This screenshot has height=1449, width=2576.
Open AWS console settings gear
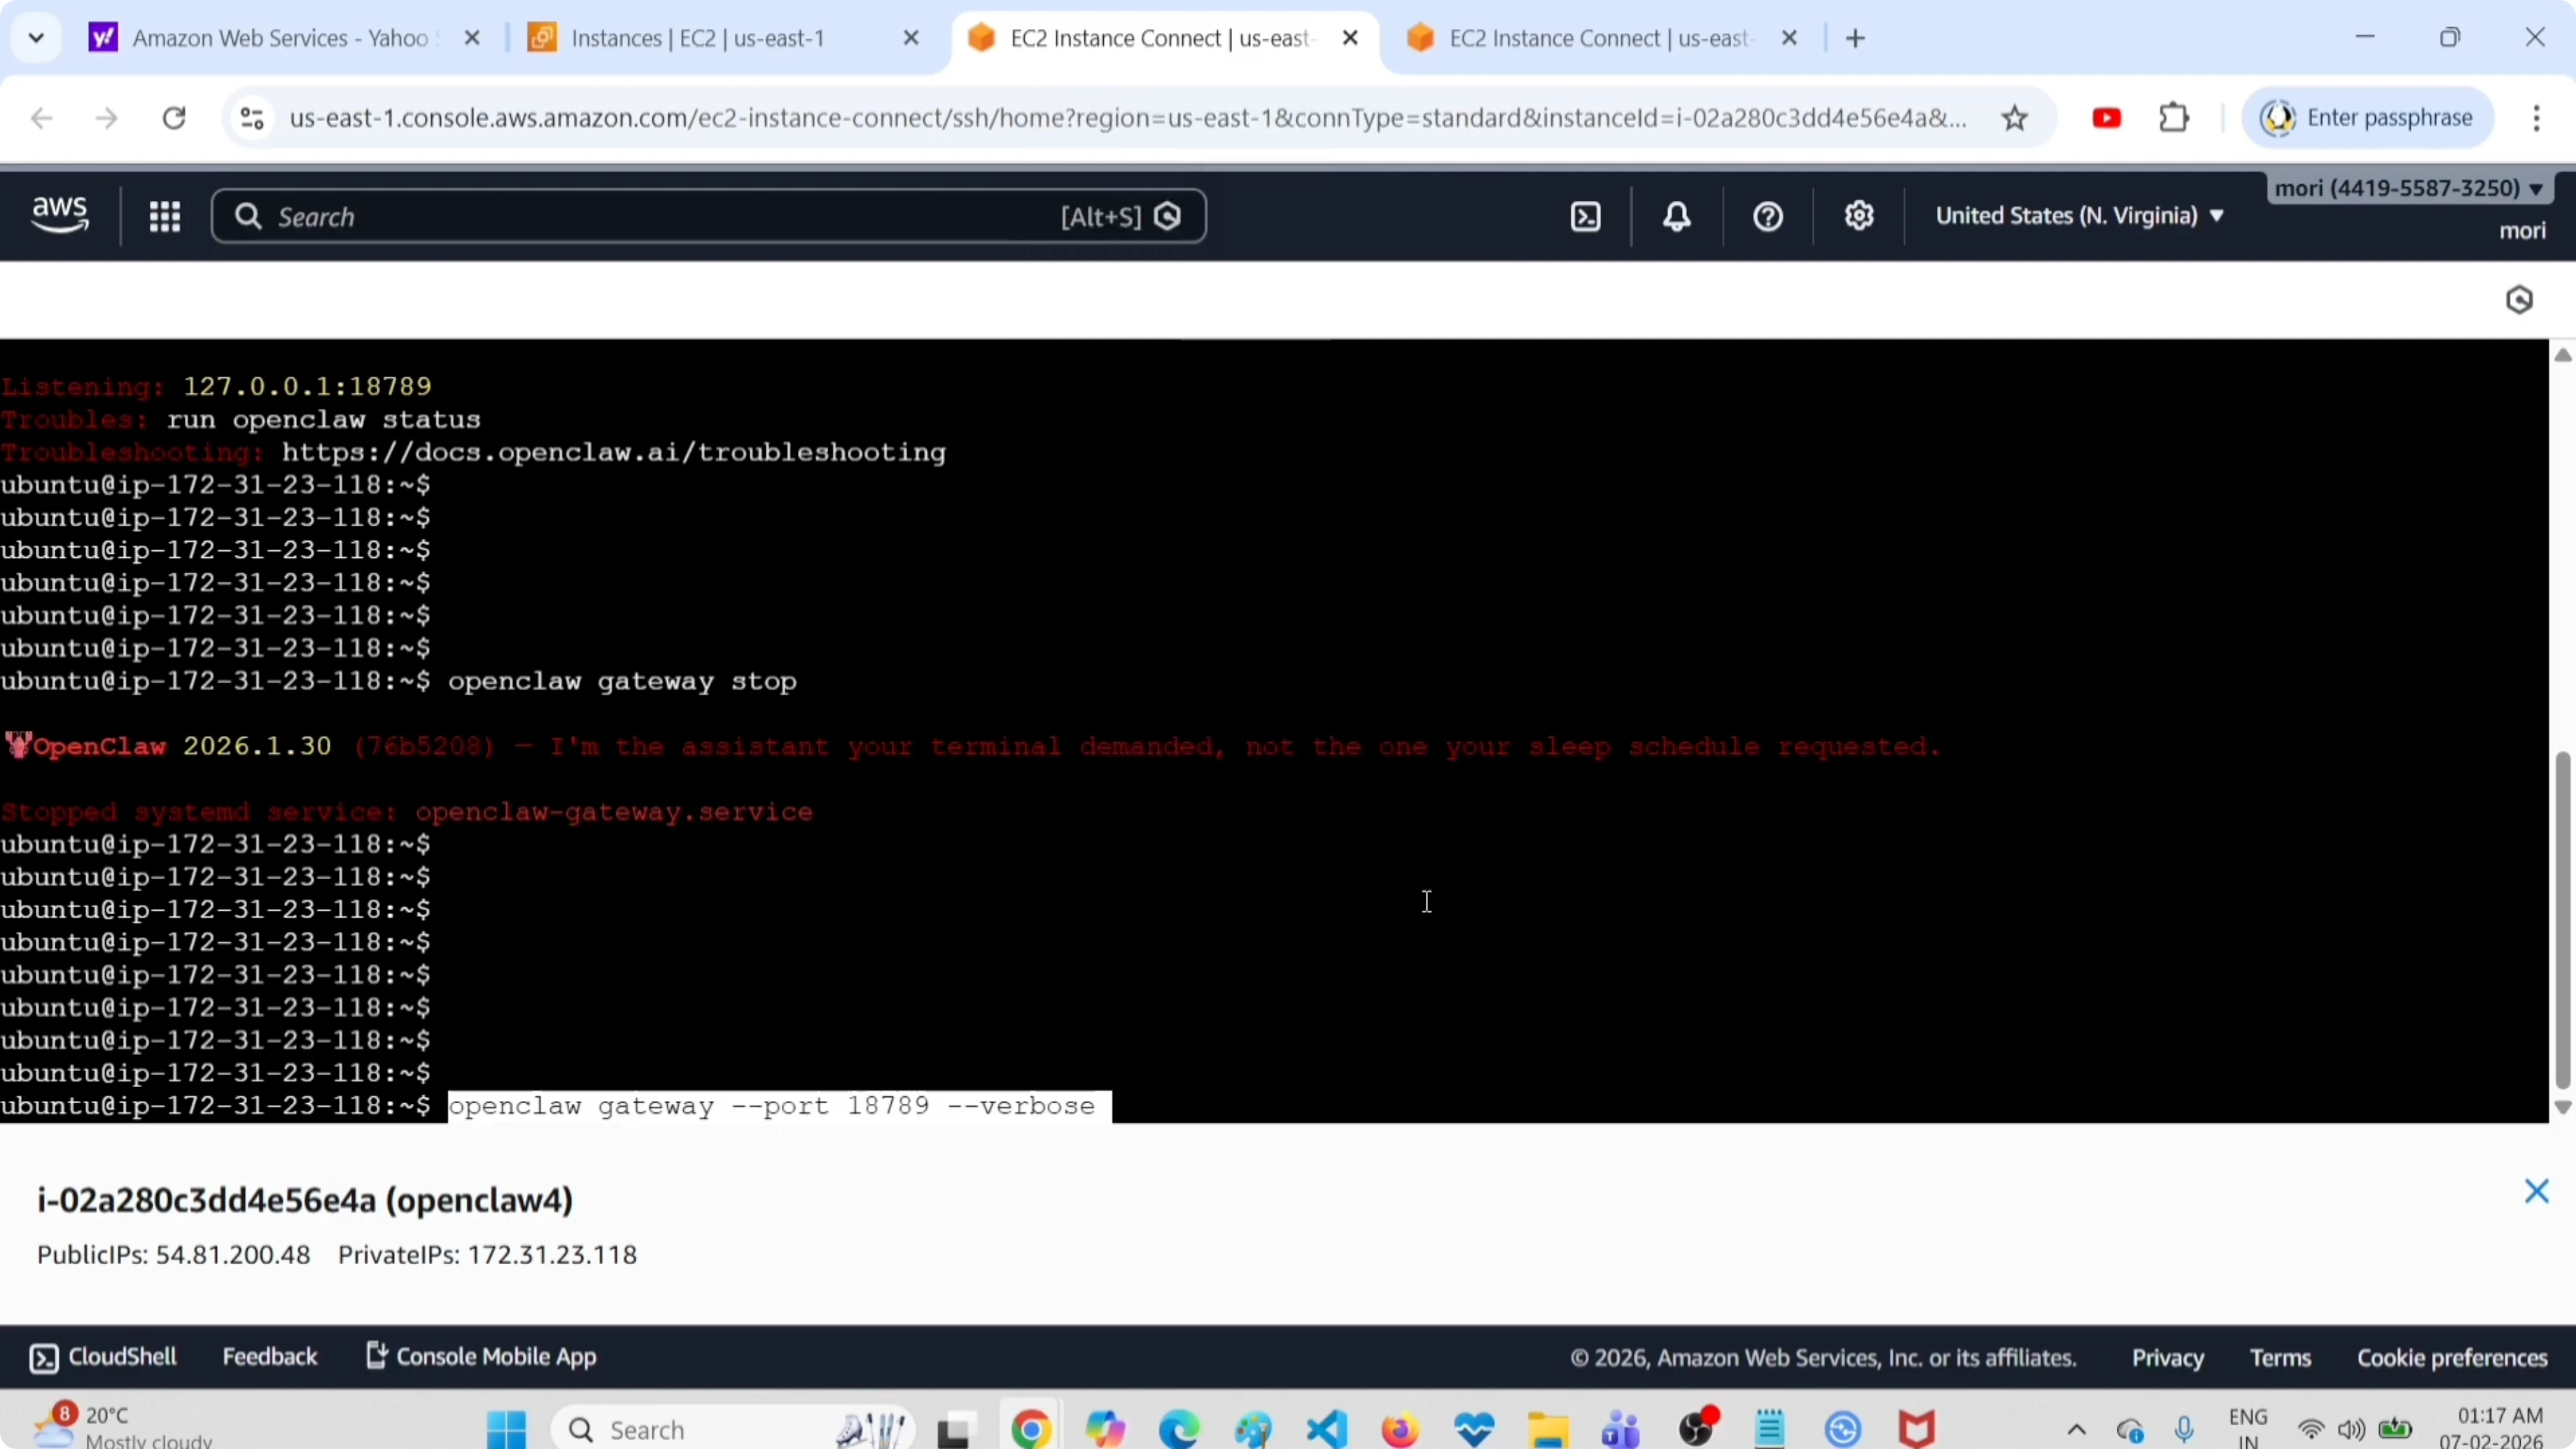pyautogui.click(x=1858, y=216)
